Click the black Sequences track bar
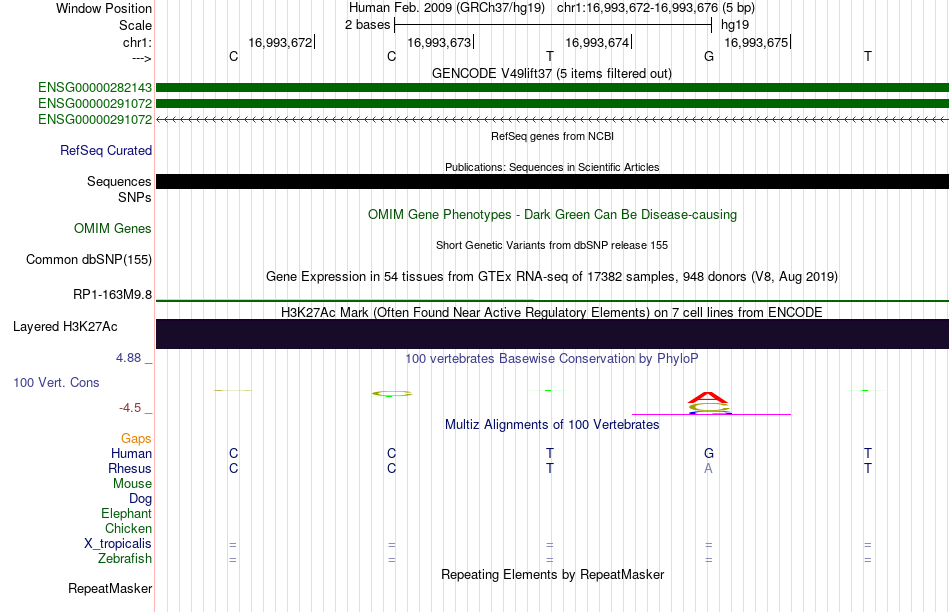950x612 pixels. pyautogui.click(x=552, y=181)
